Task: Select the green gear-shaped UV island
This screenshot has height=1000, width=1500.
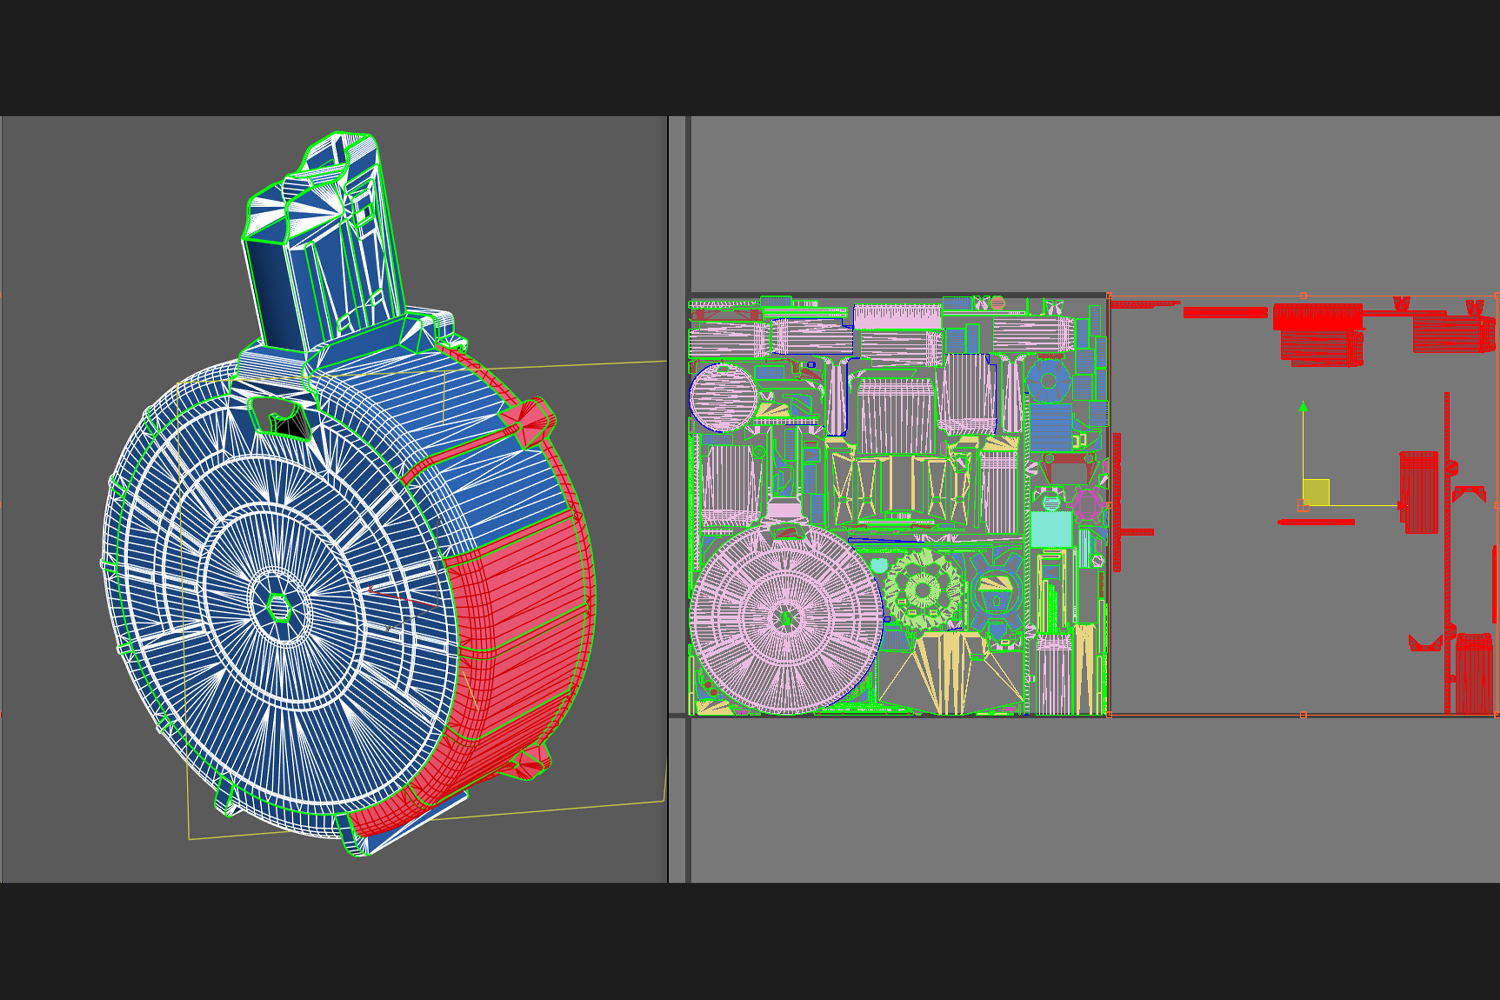Action: click(x=921, y=590)
